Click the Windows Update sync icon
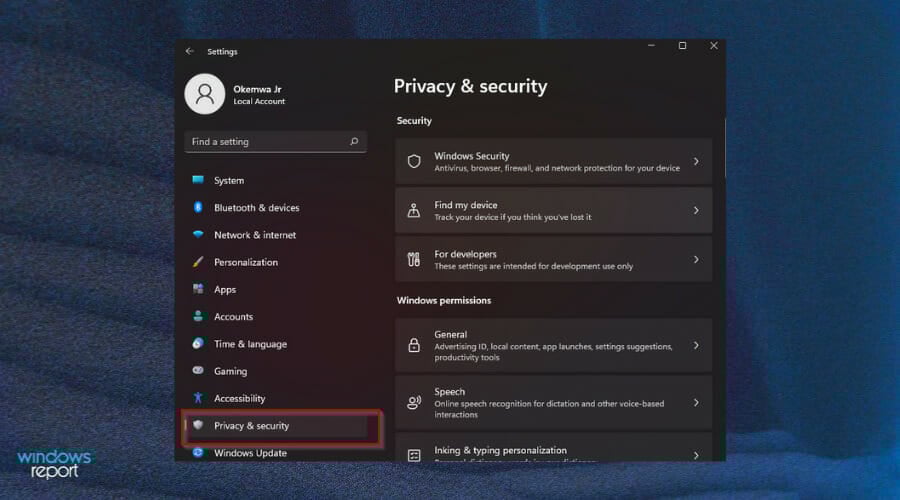Image resolution: width=900 pixels, height=500 pixels. (198, 452)
